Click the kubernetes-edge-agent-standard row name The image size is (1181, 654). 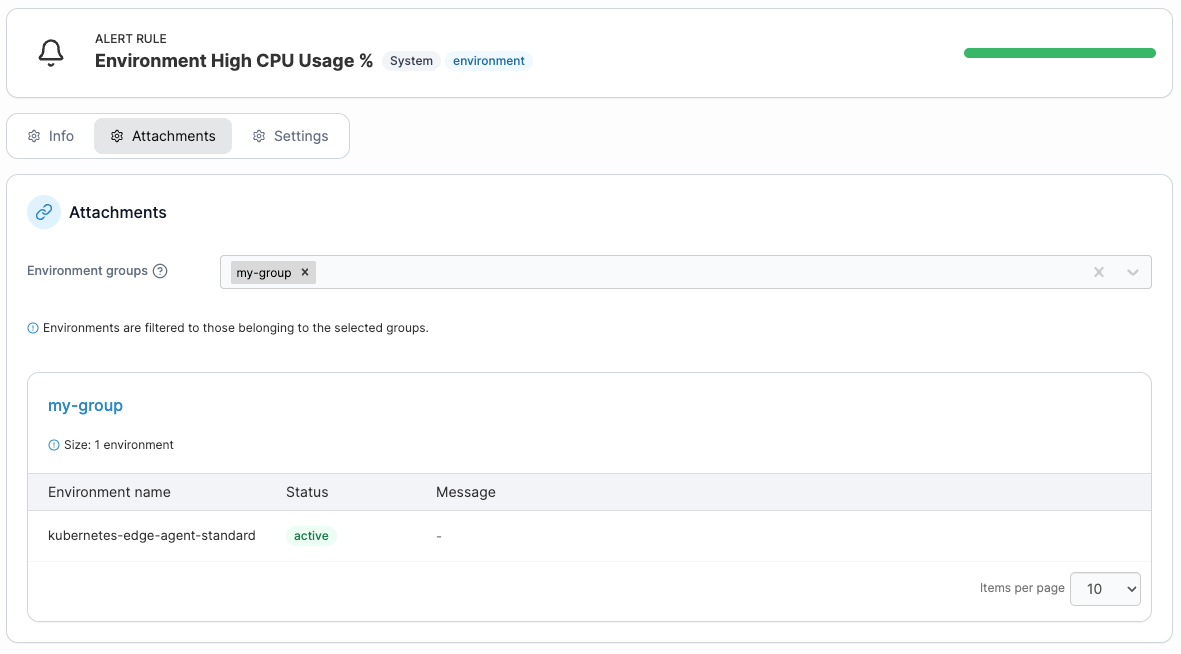tap(151, 536)
